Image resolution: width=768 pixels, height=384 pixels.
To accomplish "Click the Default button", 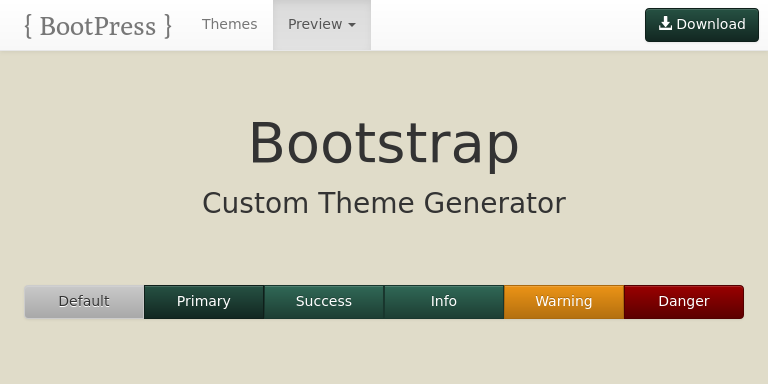I will (x=84, y=302).
